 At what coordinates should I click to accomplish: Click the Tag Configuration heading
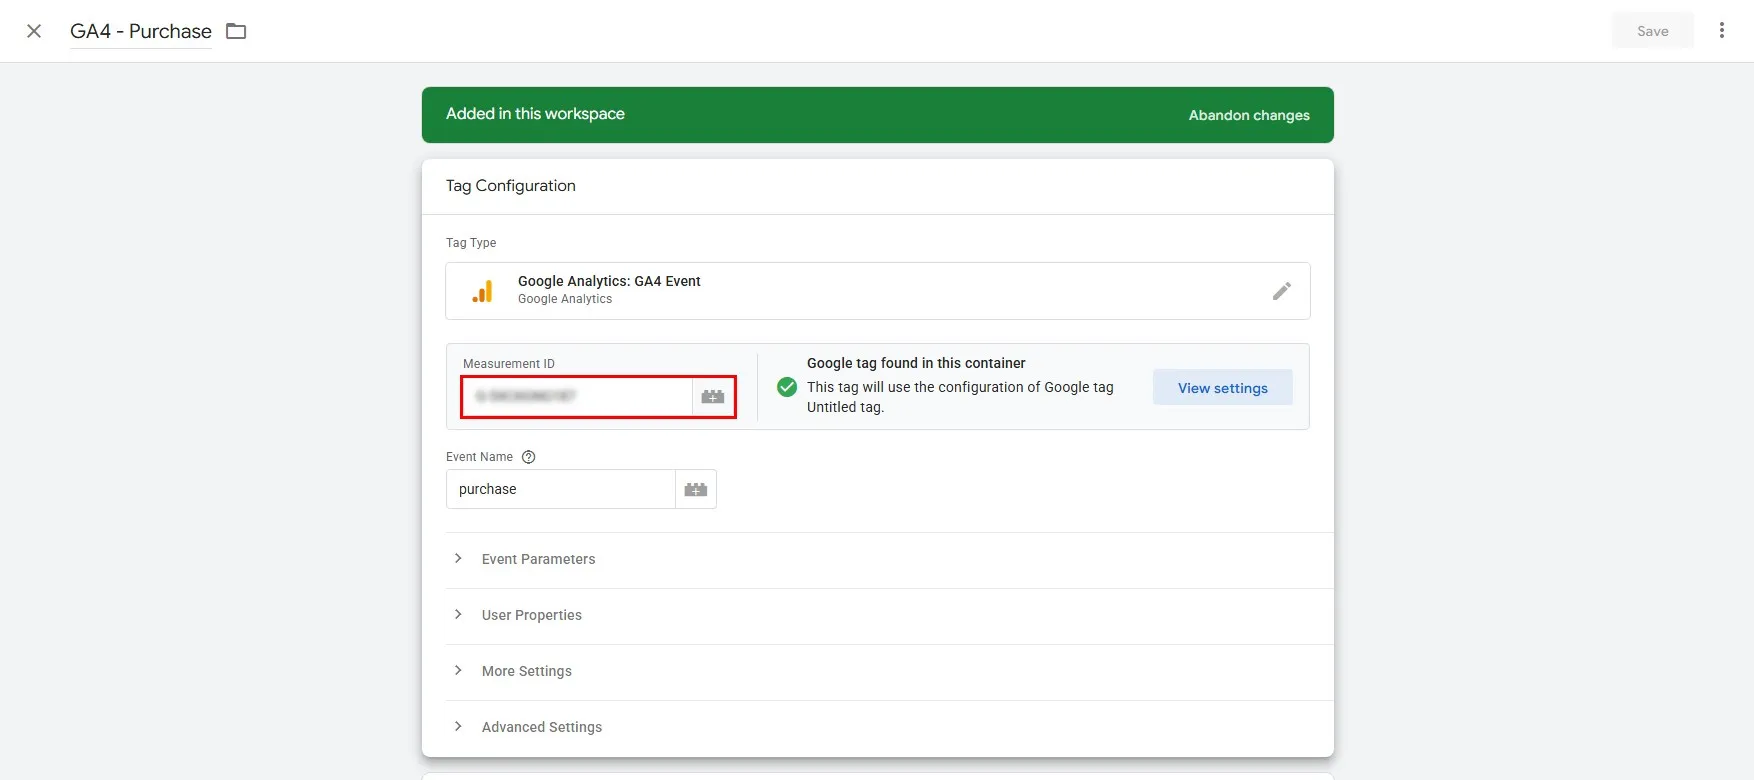click(x=511, y=186)
